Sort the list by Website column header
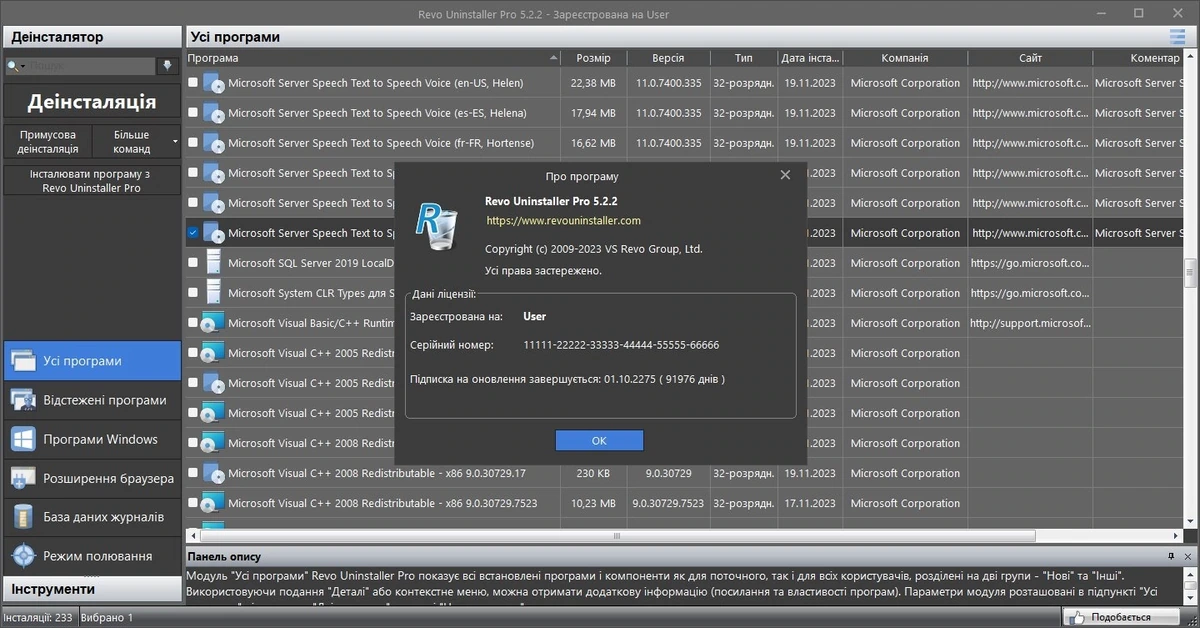Screen dimensions: 1200x628 tap(1030, 58)
